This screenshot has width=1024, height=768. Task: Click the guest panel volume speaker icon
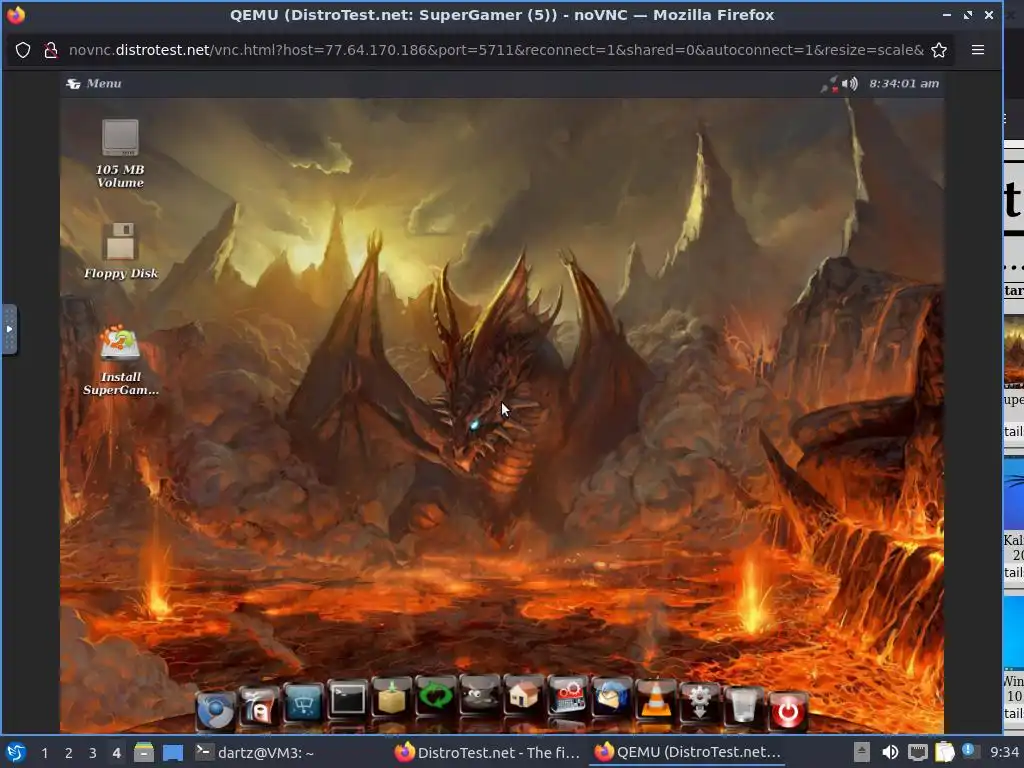850,84
